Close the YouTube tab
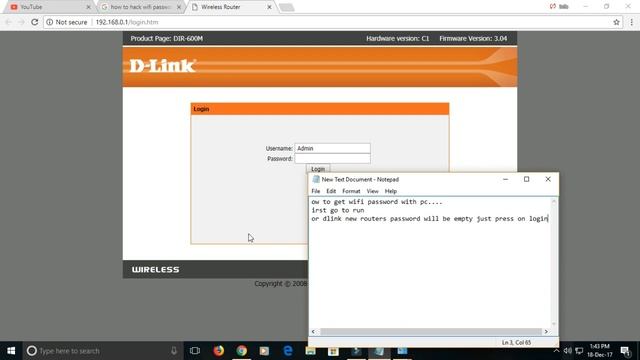Viewport: 640px width, 360px height. tap(88, 7)
